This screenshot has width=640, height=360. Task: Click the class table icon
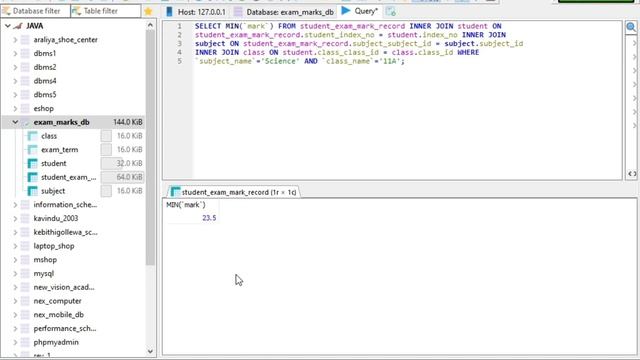tap(32, 136)
